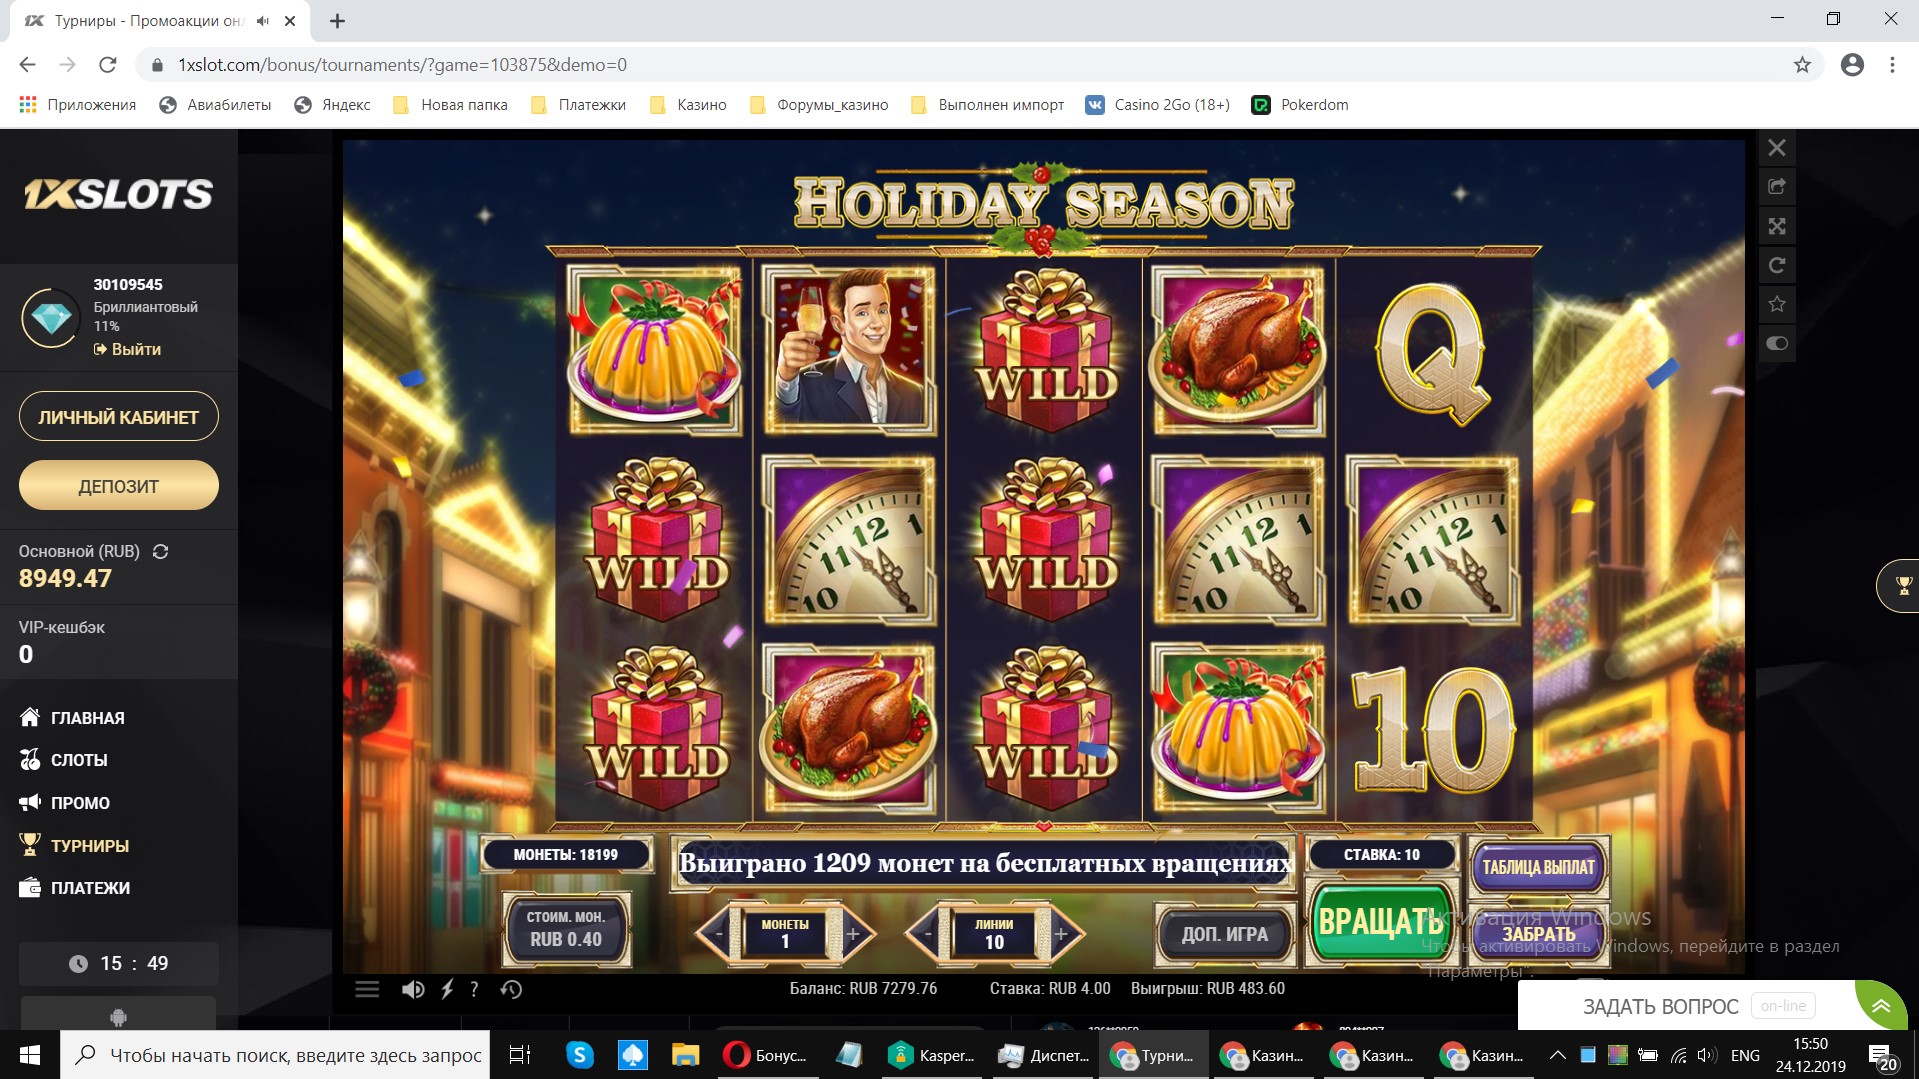Open the game hamburger menu icon
Image resolution: width=1919 pixels, height=1079 pixels.
pyautogui.click(x=367, y=989)
